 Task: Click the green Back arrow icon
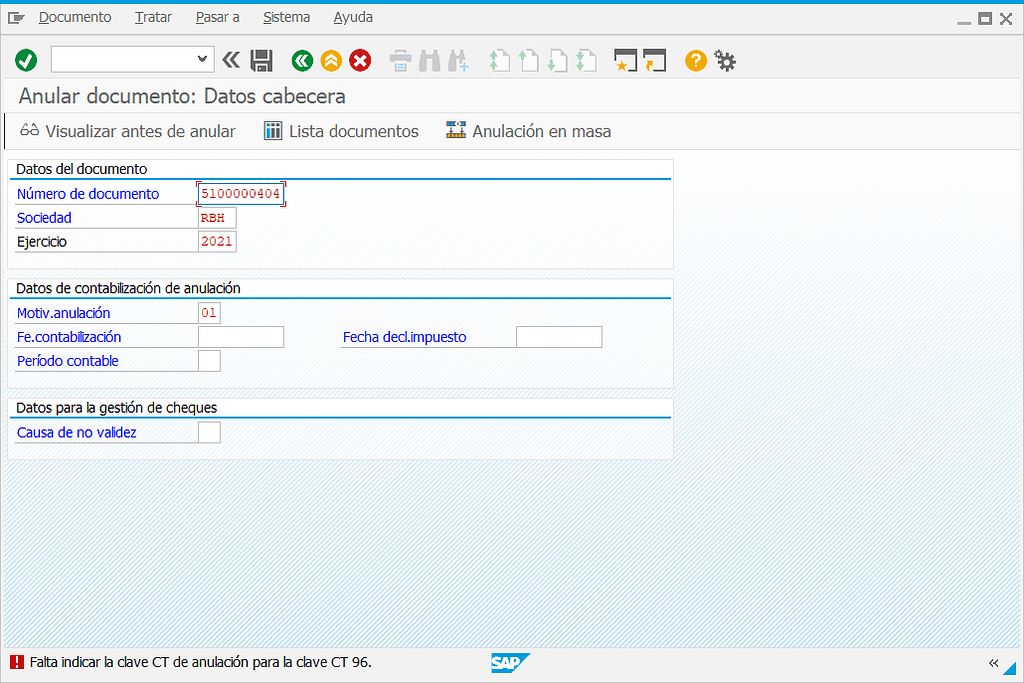pyautogui.click(x=302, y=61)
